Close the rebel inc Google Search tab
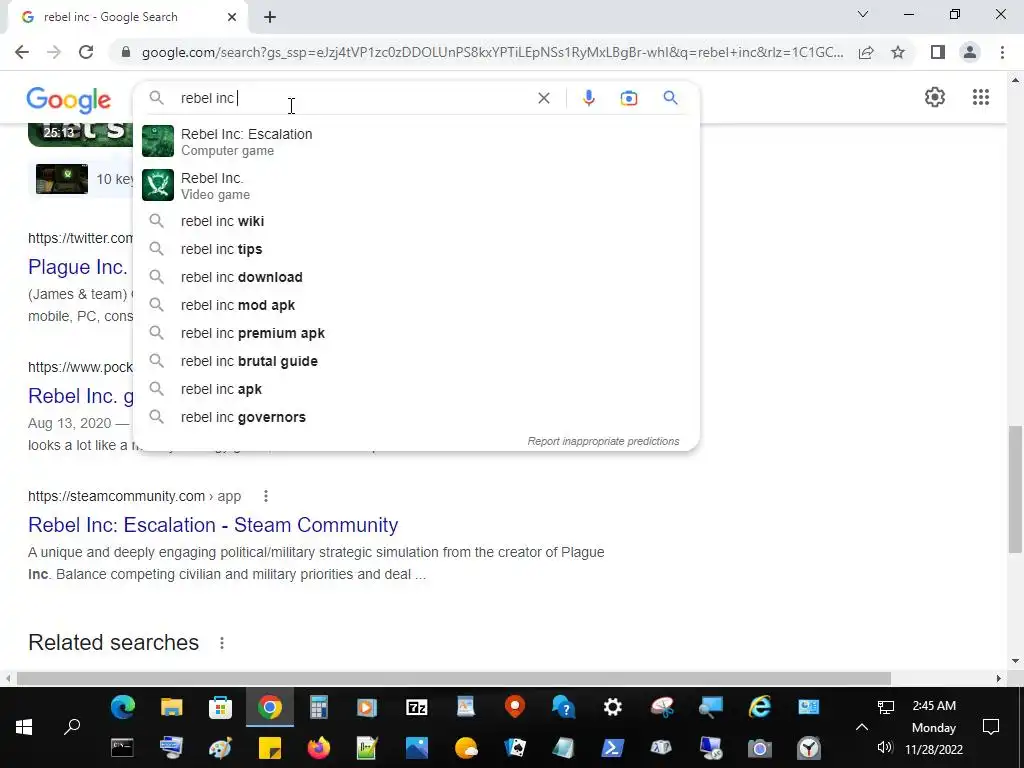 (x=232, y=17)
